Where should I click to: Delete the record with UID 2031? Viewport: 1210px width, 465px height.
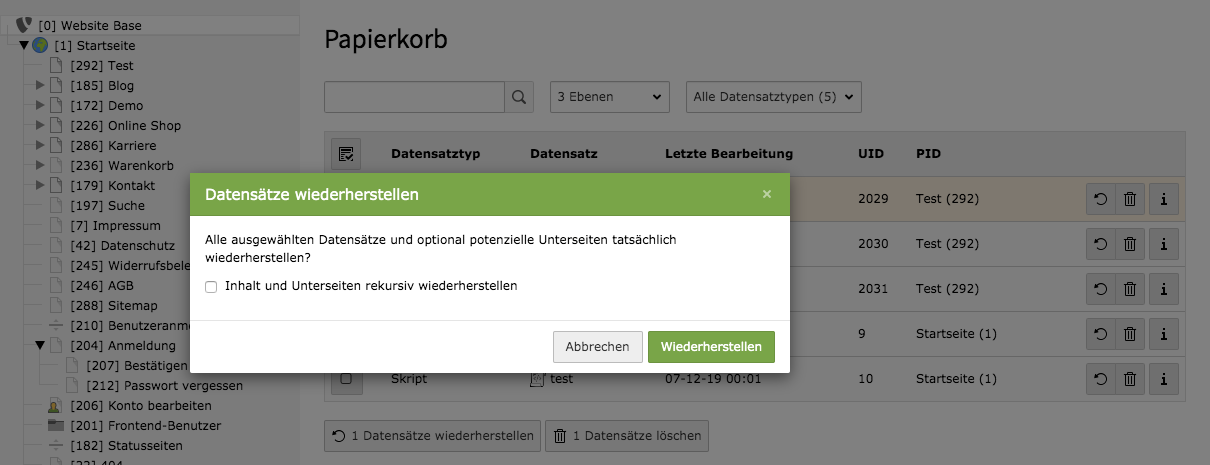click(1130, 289)
